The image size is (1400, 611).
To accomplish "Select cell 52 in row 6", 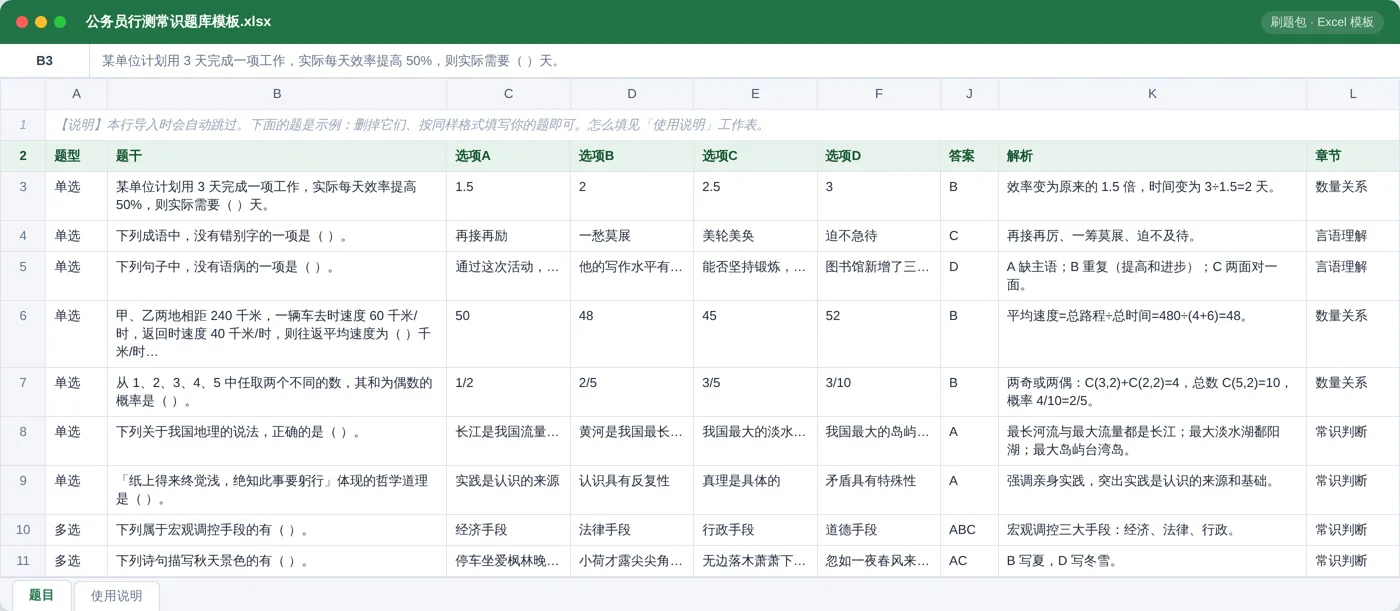I will pos(879,334).
